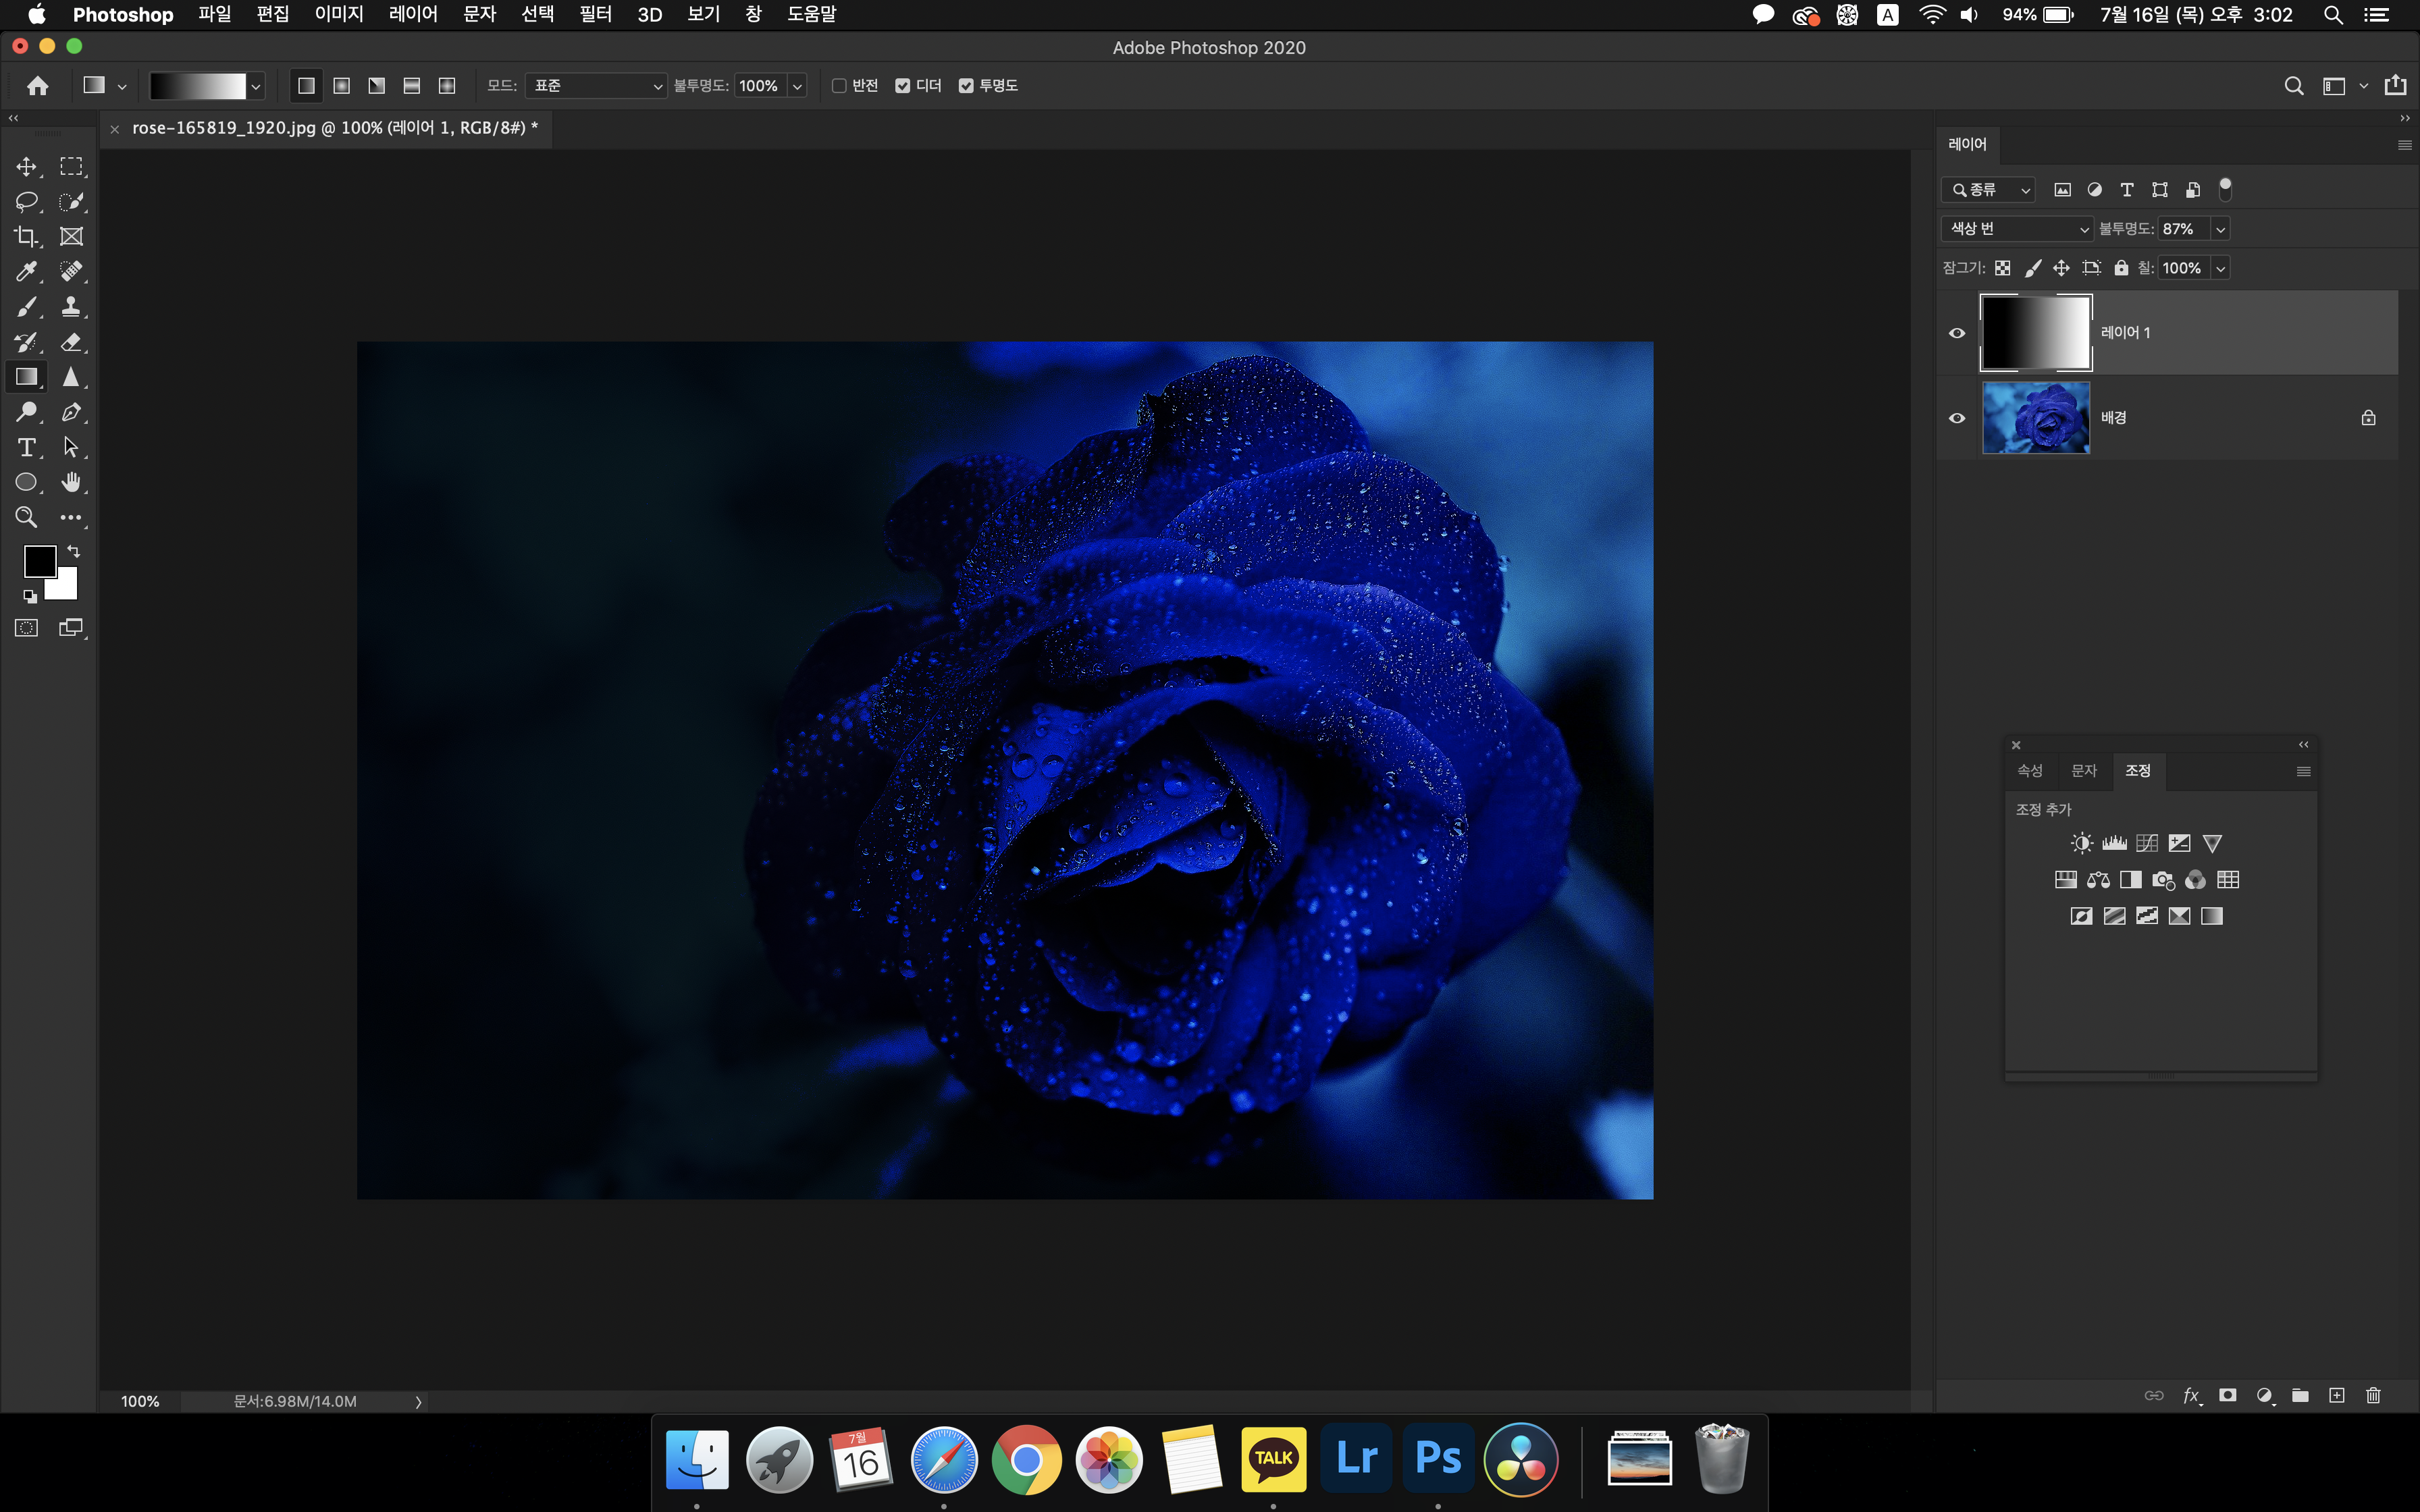Add a Hue/Saturation adjustment
Image resolution: width=2420 pixels, height=1512 pixels.
coord(2065,880)
